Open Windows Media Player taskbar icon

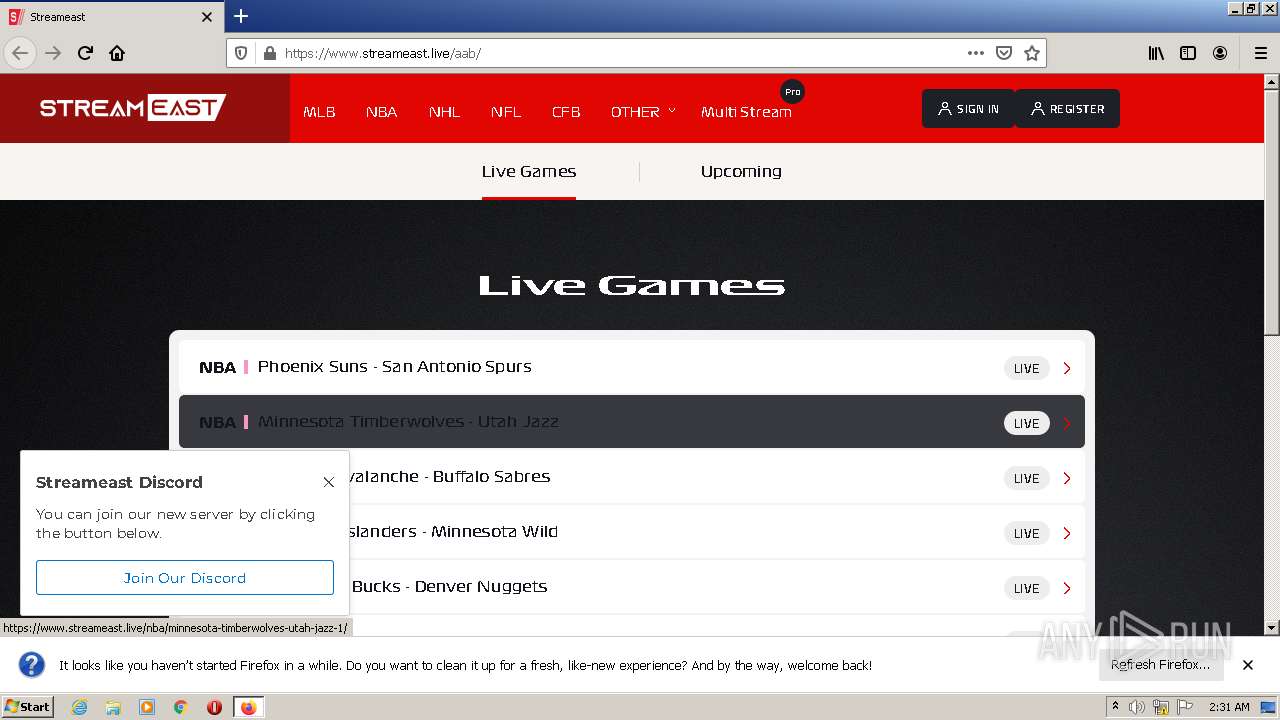(x=147, y=707)
